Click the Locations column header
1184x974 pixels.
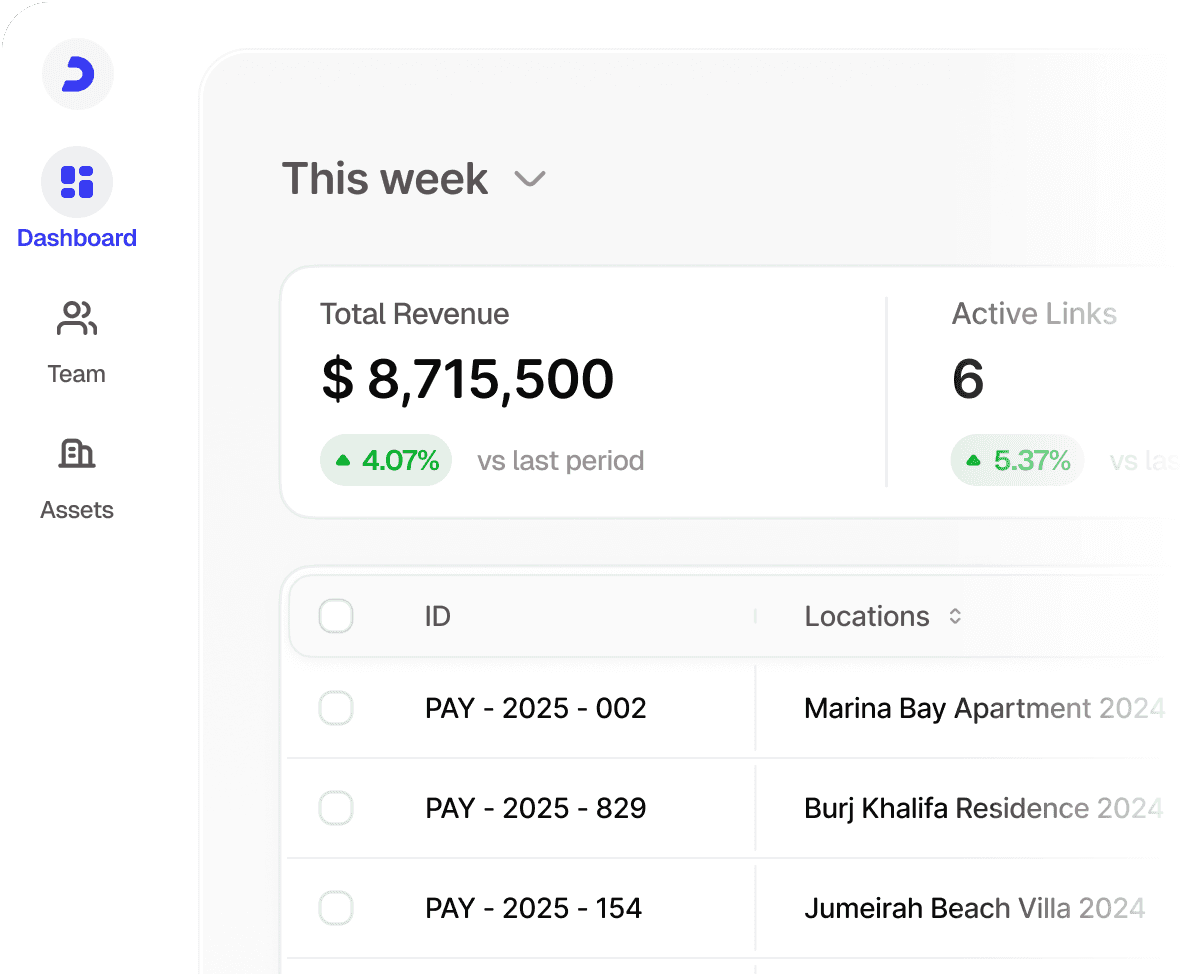(x=867, y=616)
